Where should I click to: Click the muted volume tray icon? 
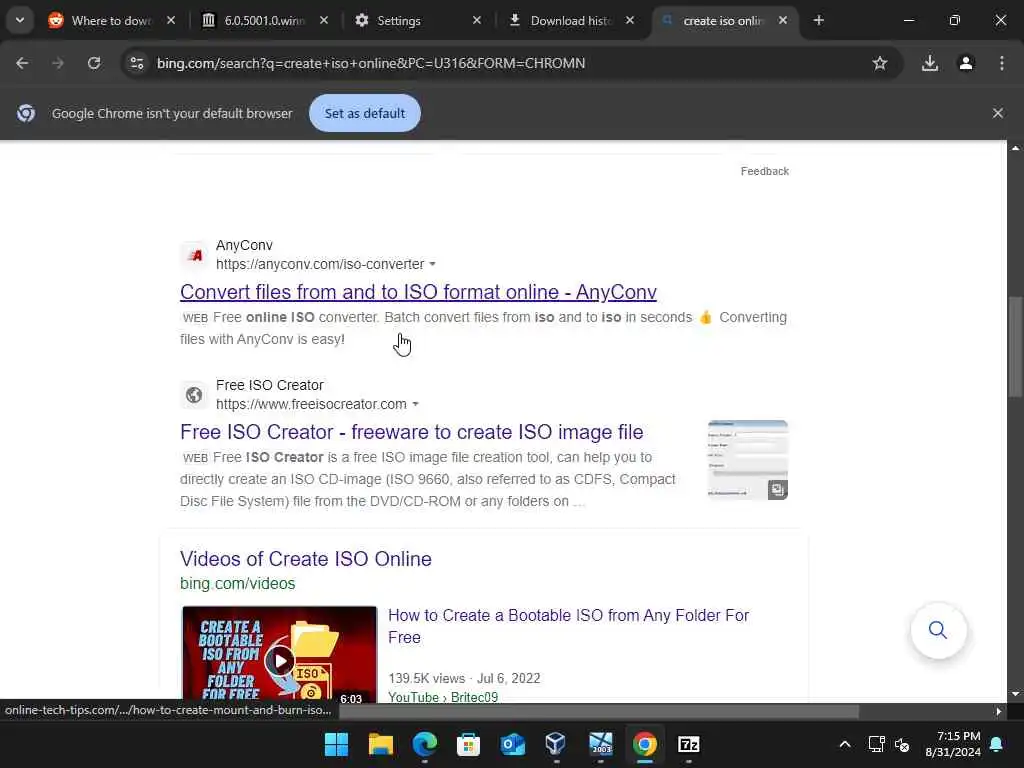pyautogui.click(x=903, y=744)
